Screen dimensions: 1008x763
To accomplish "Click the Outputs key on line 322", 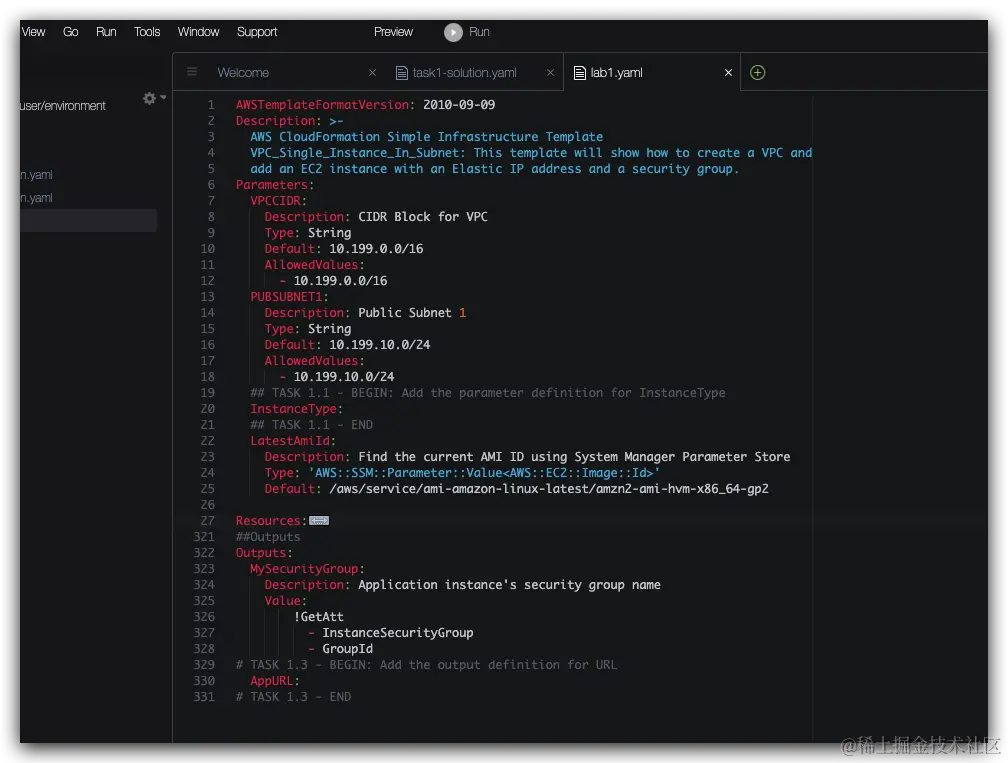I will (261, 553).
